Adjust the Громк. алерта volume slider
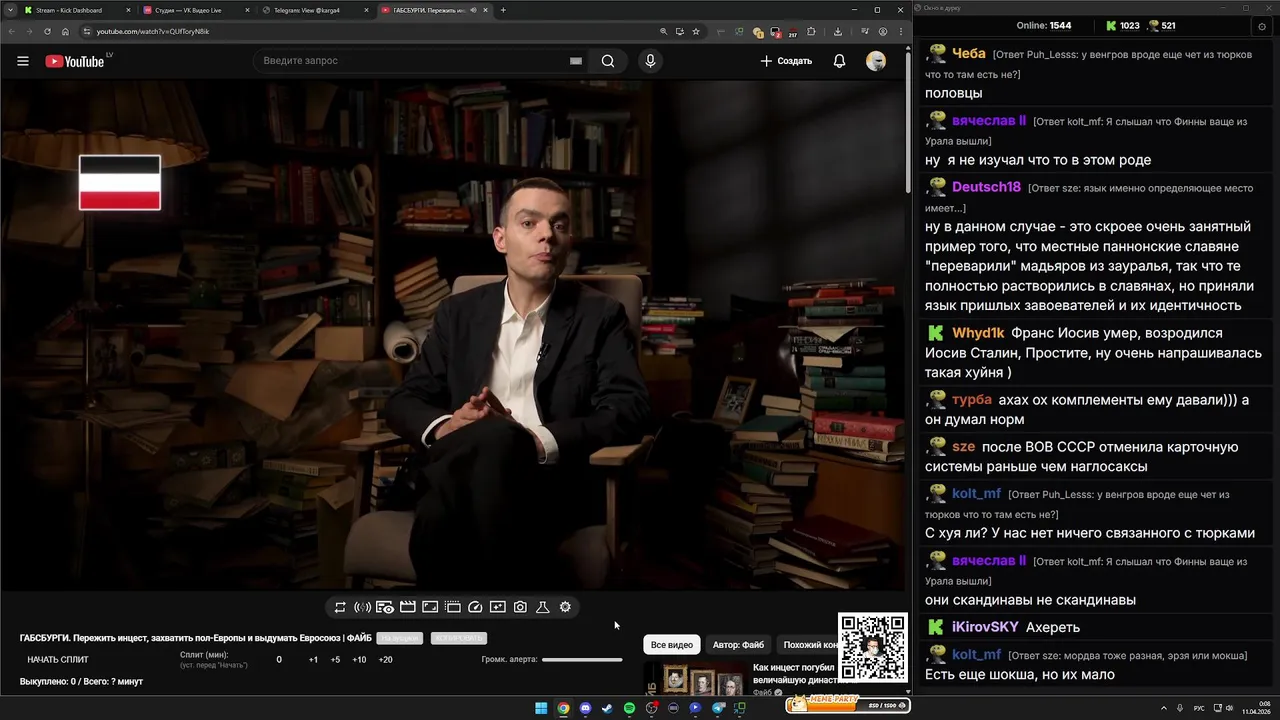The width and height of the screenshot is (1280, 720). [x=582, y=660]
